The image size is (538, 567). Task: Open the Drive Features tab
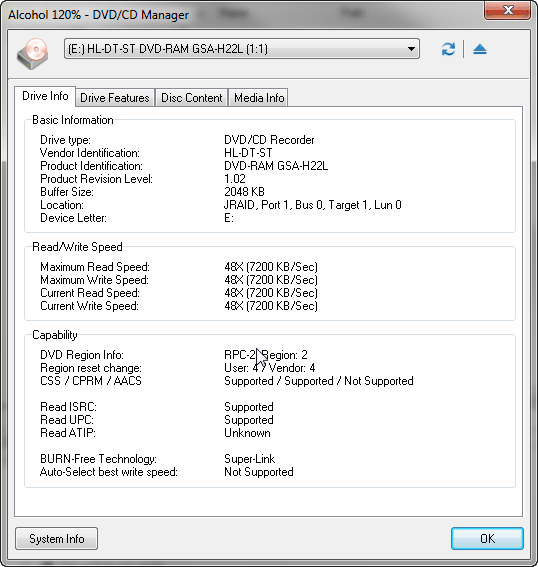pyautogui.click(x=115, y=98)
